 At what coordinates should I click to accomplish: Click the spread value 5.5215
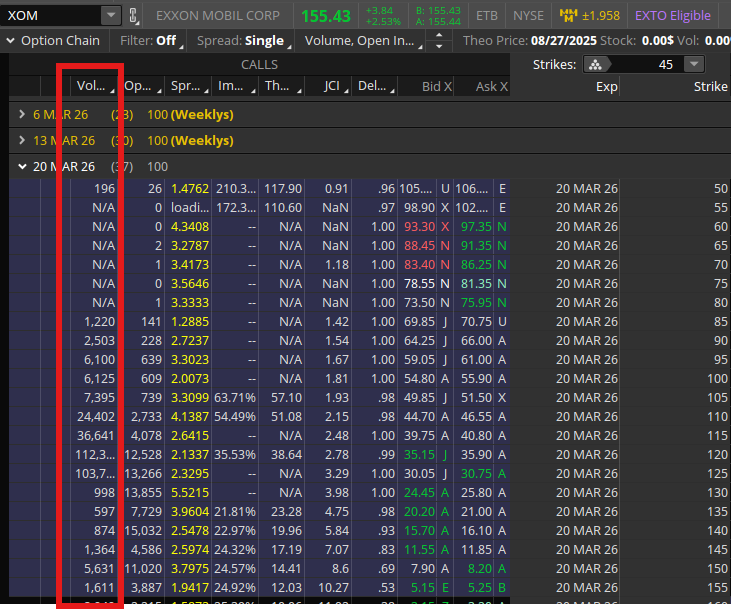190,493
